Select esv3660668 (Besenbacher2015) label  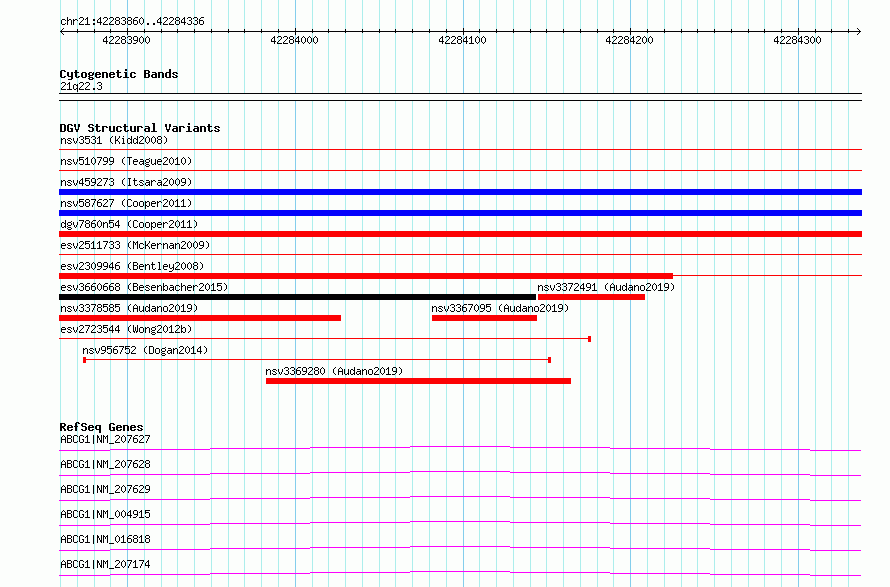coord(144,287)
